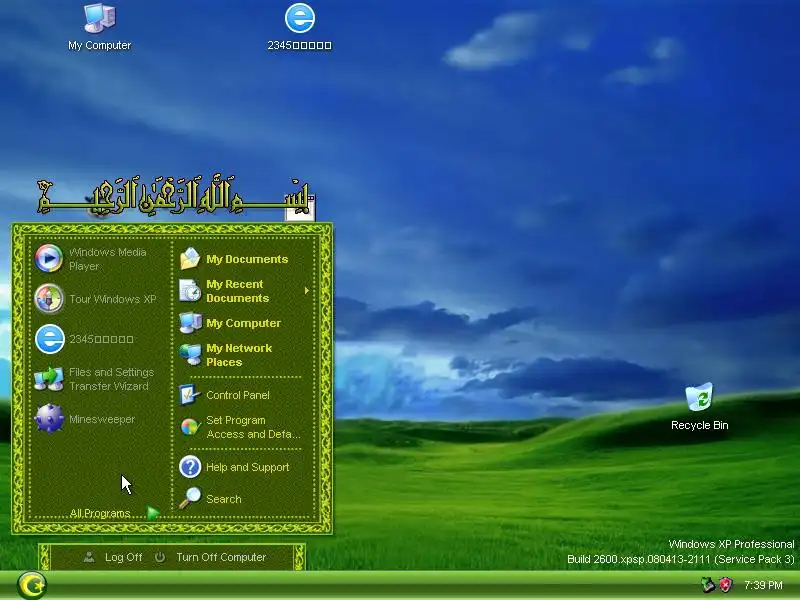Launch Windows Media Player from Start menu

coord(49,258)
